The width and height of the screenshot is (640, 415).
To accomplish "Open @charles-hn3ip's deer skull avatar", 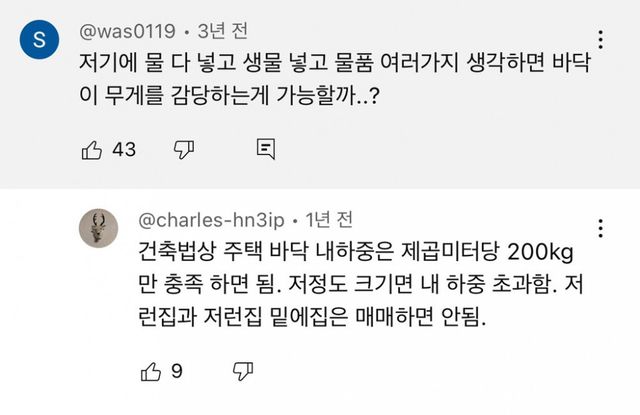I will (x=98, y=231).
